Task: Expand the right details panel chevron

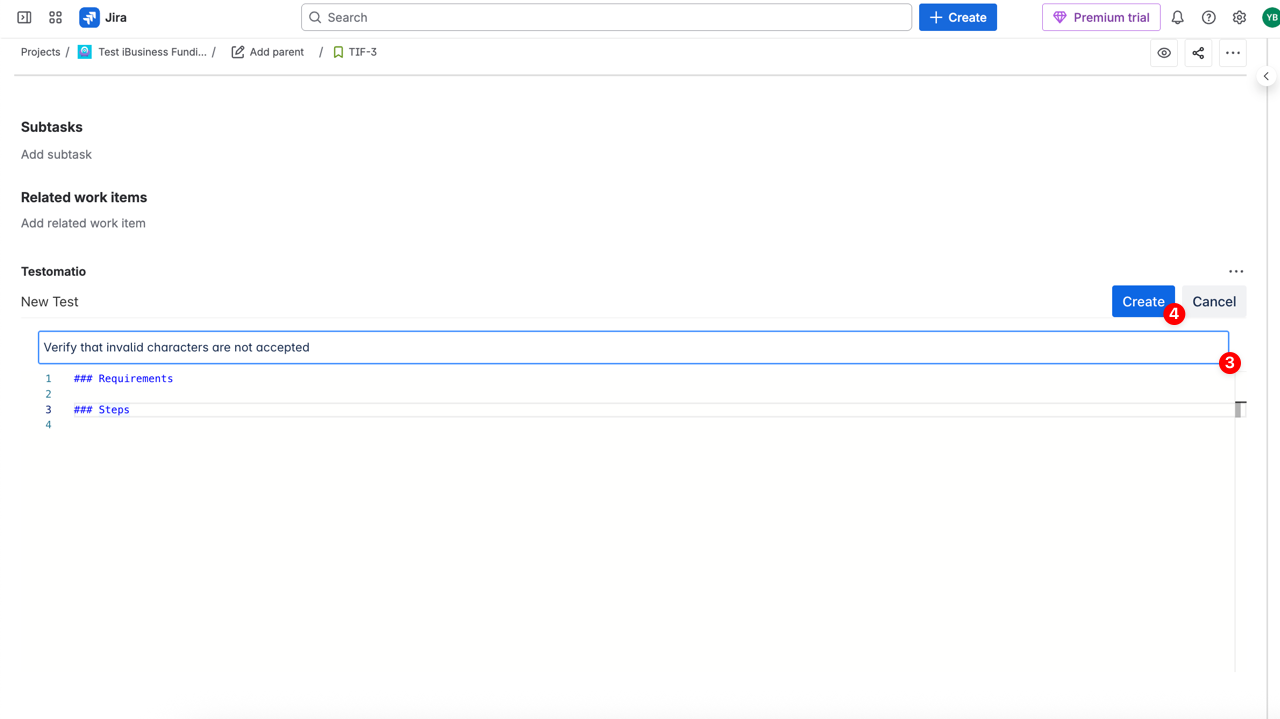Action: click(x=1266, y=76)
